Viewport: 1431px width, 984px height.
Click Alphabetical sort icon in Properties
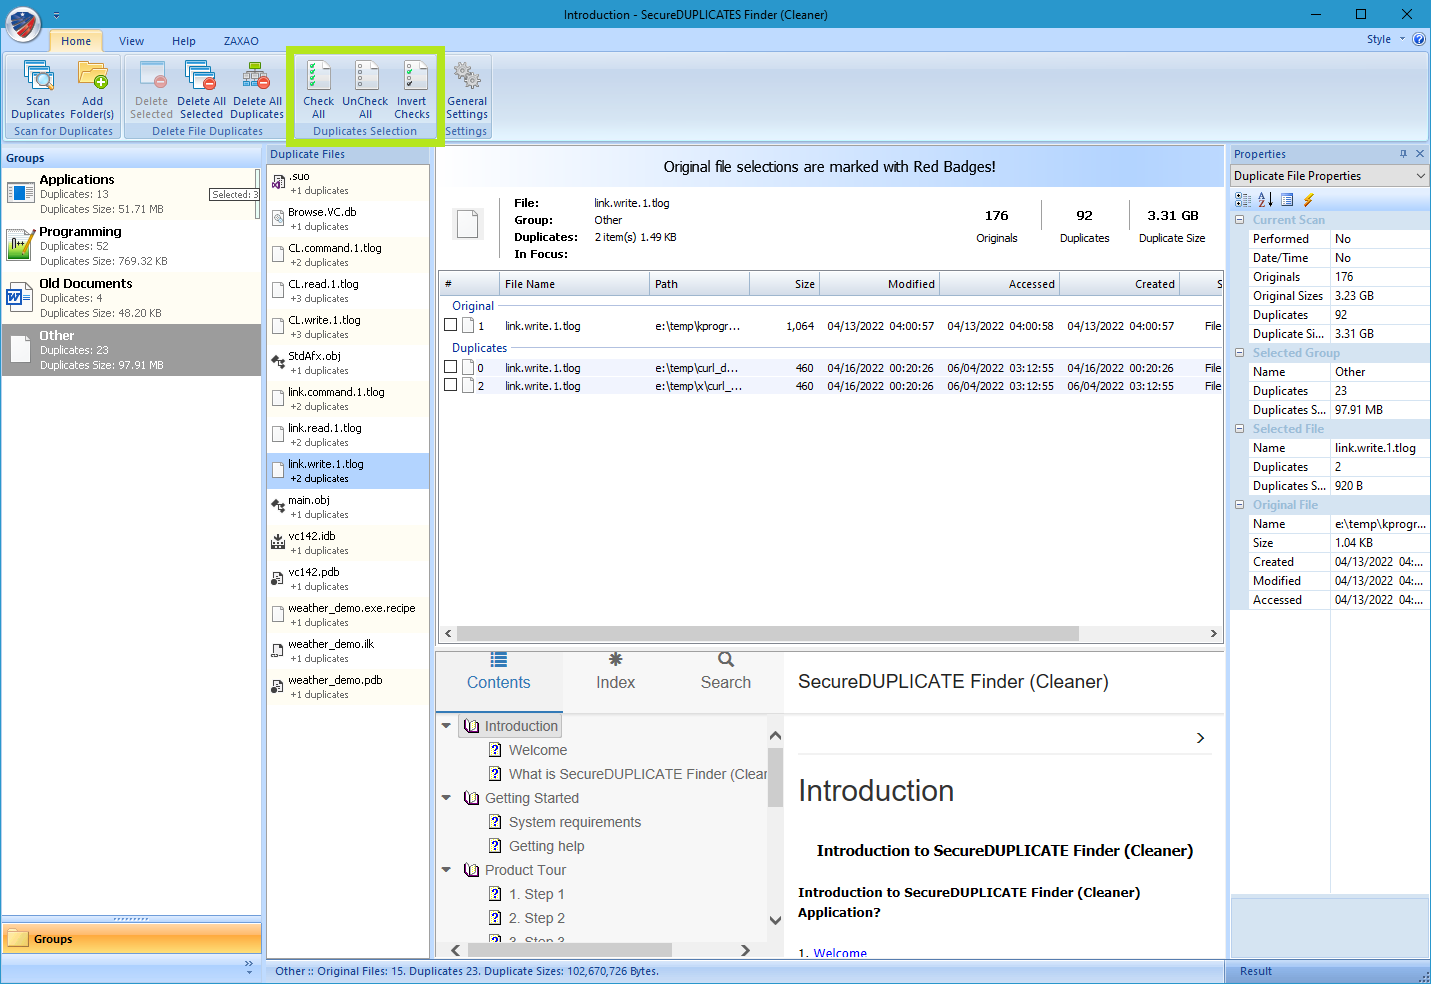(1265, 200)
